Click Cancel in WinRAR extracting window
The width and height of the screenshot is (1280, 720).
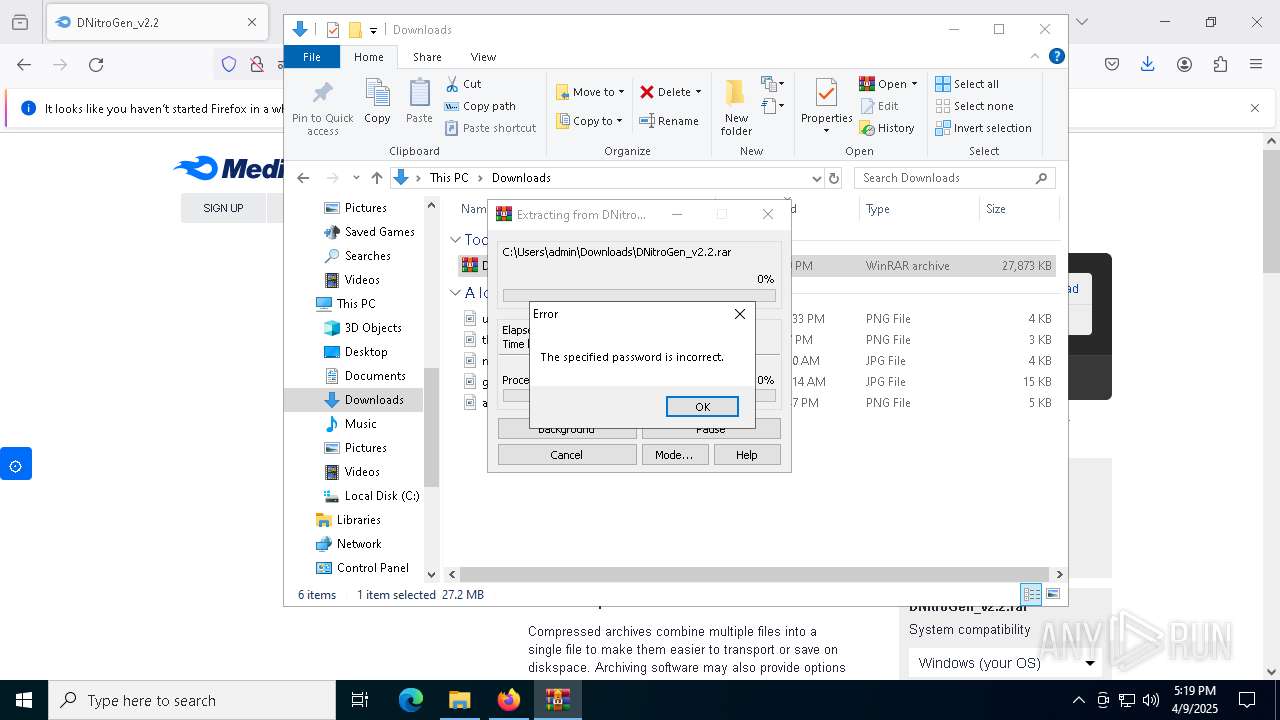click(x=566, y=454)
